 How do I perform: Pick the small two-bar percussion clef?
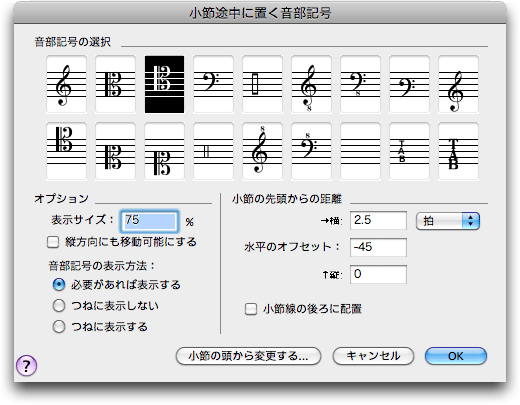[213, 151]
